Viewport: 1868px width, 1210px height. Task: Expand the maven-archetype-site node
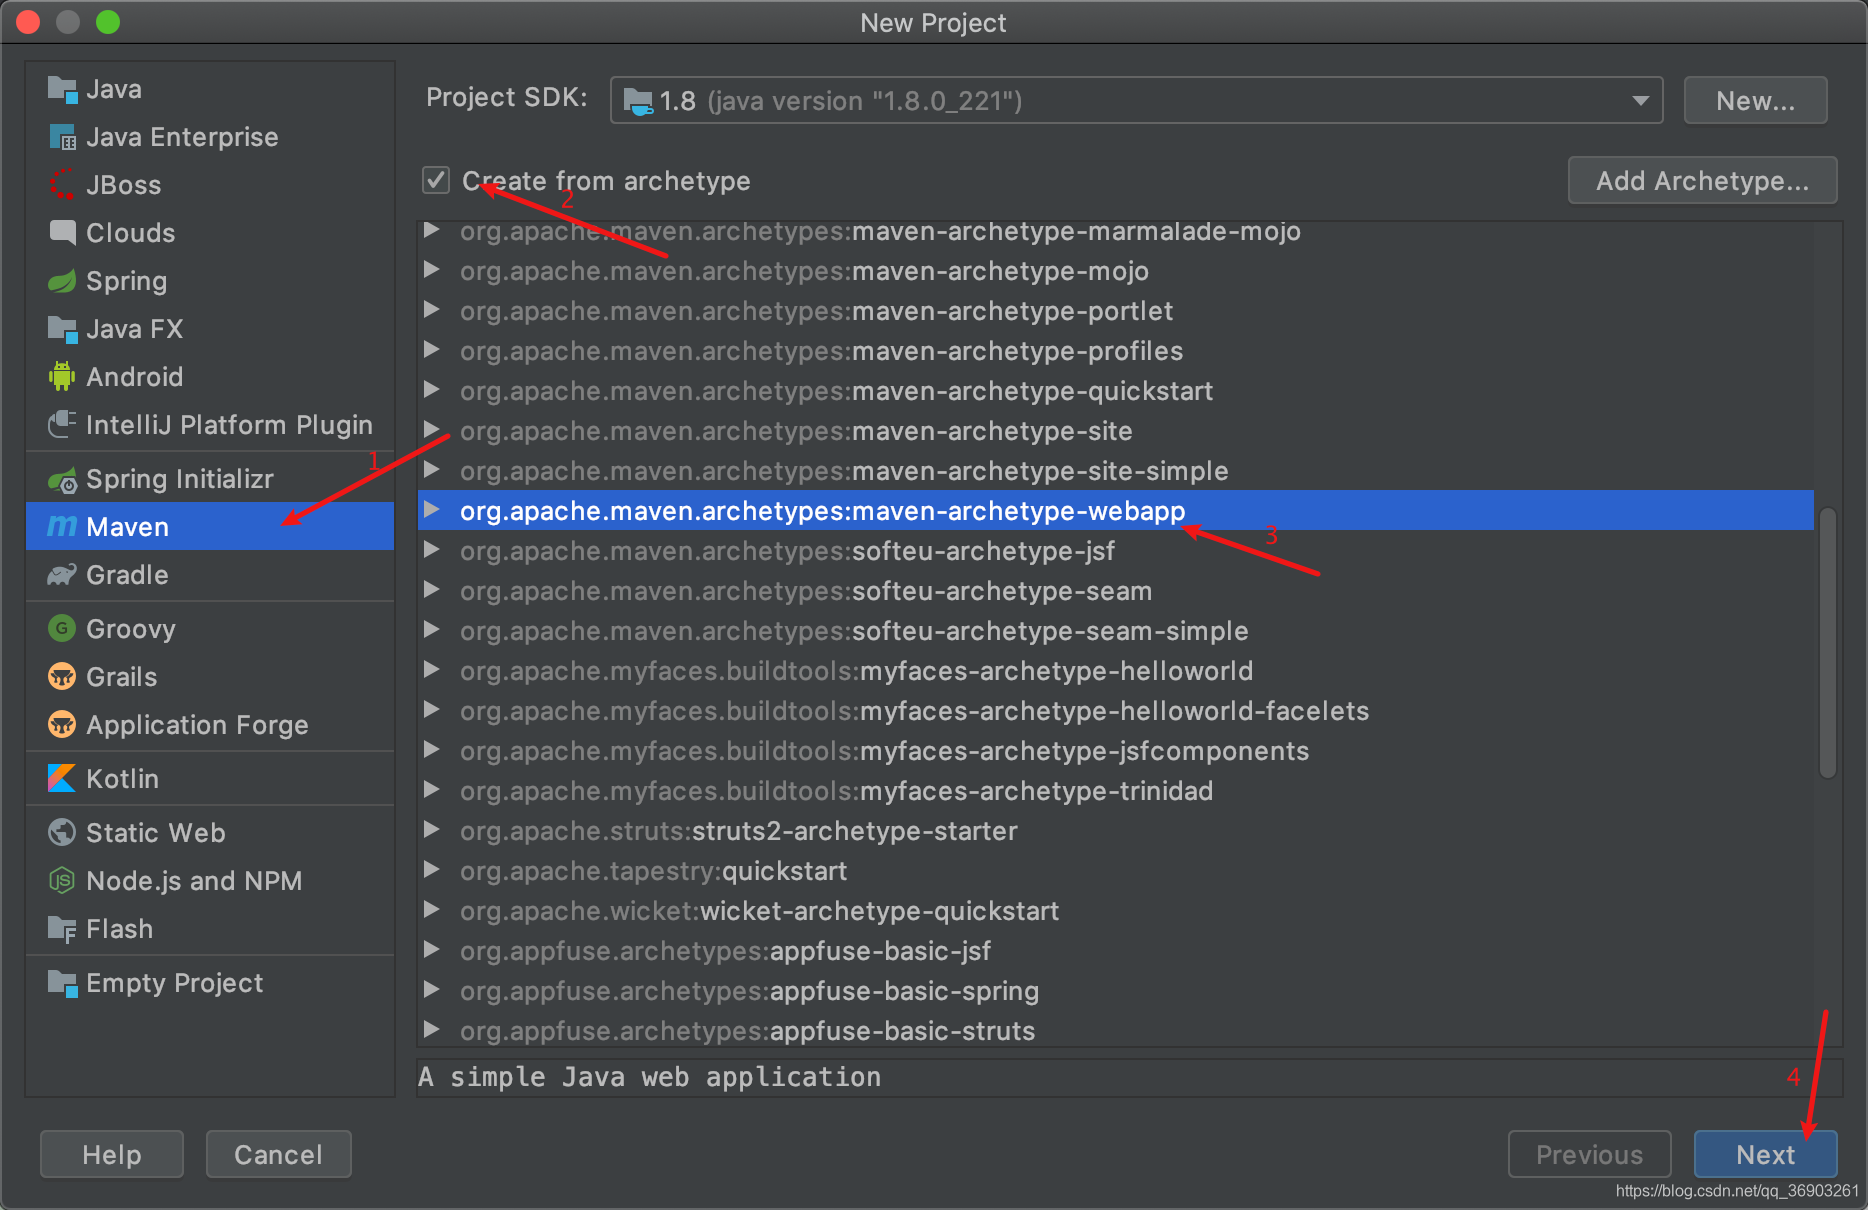pos(431,430)
